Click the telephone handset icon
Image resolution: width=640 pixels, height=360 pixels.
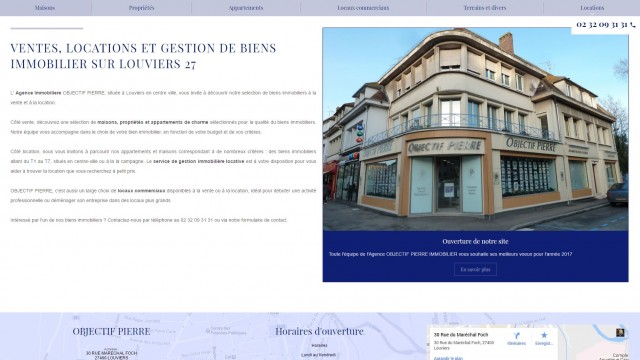[633, 25]
